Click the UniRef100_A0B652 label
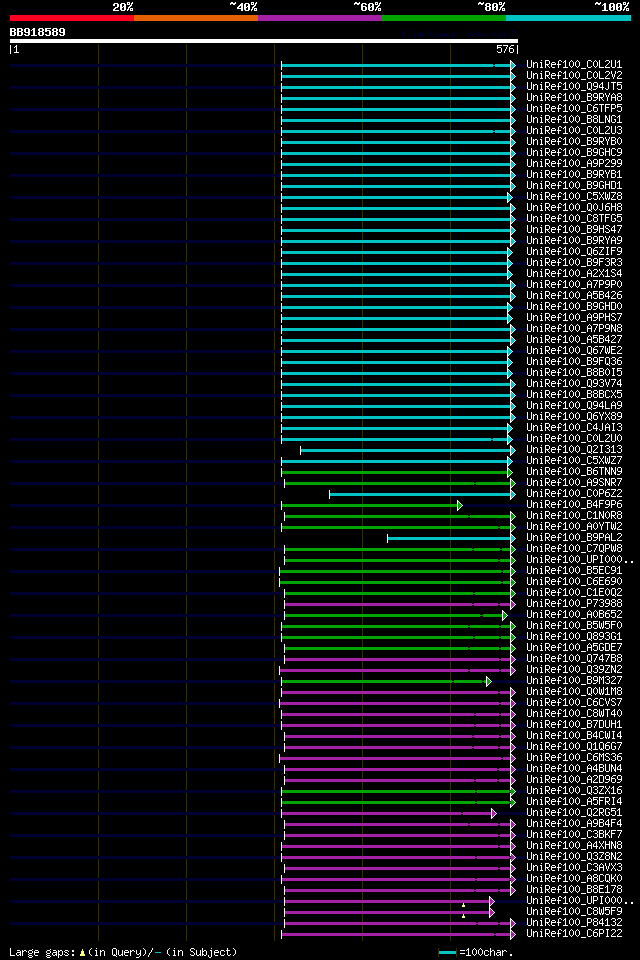 [x=574, y=615]
